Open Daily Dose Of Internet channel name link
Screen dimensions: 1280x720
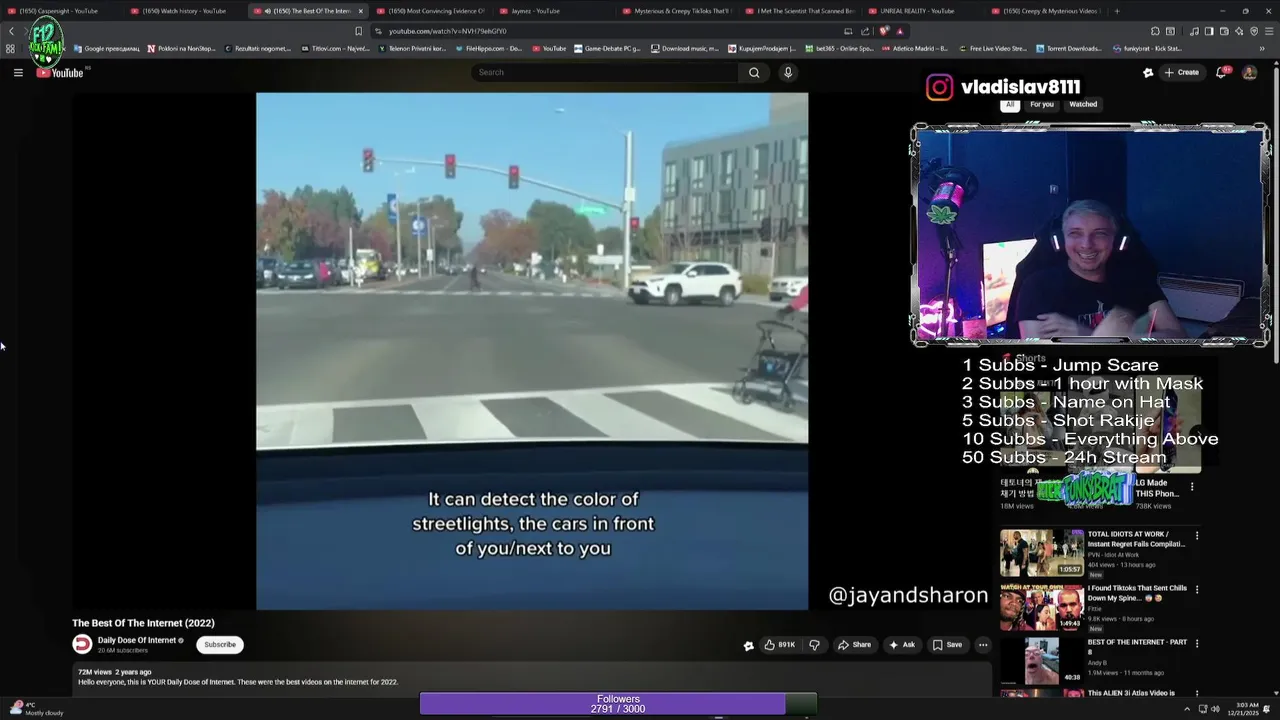pos(137,640)
